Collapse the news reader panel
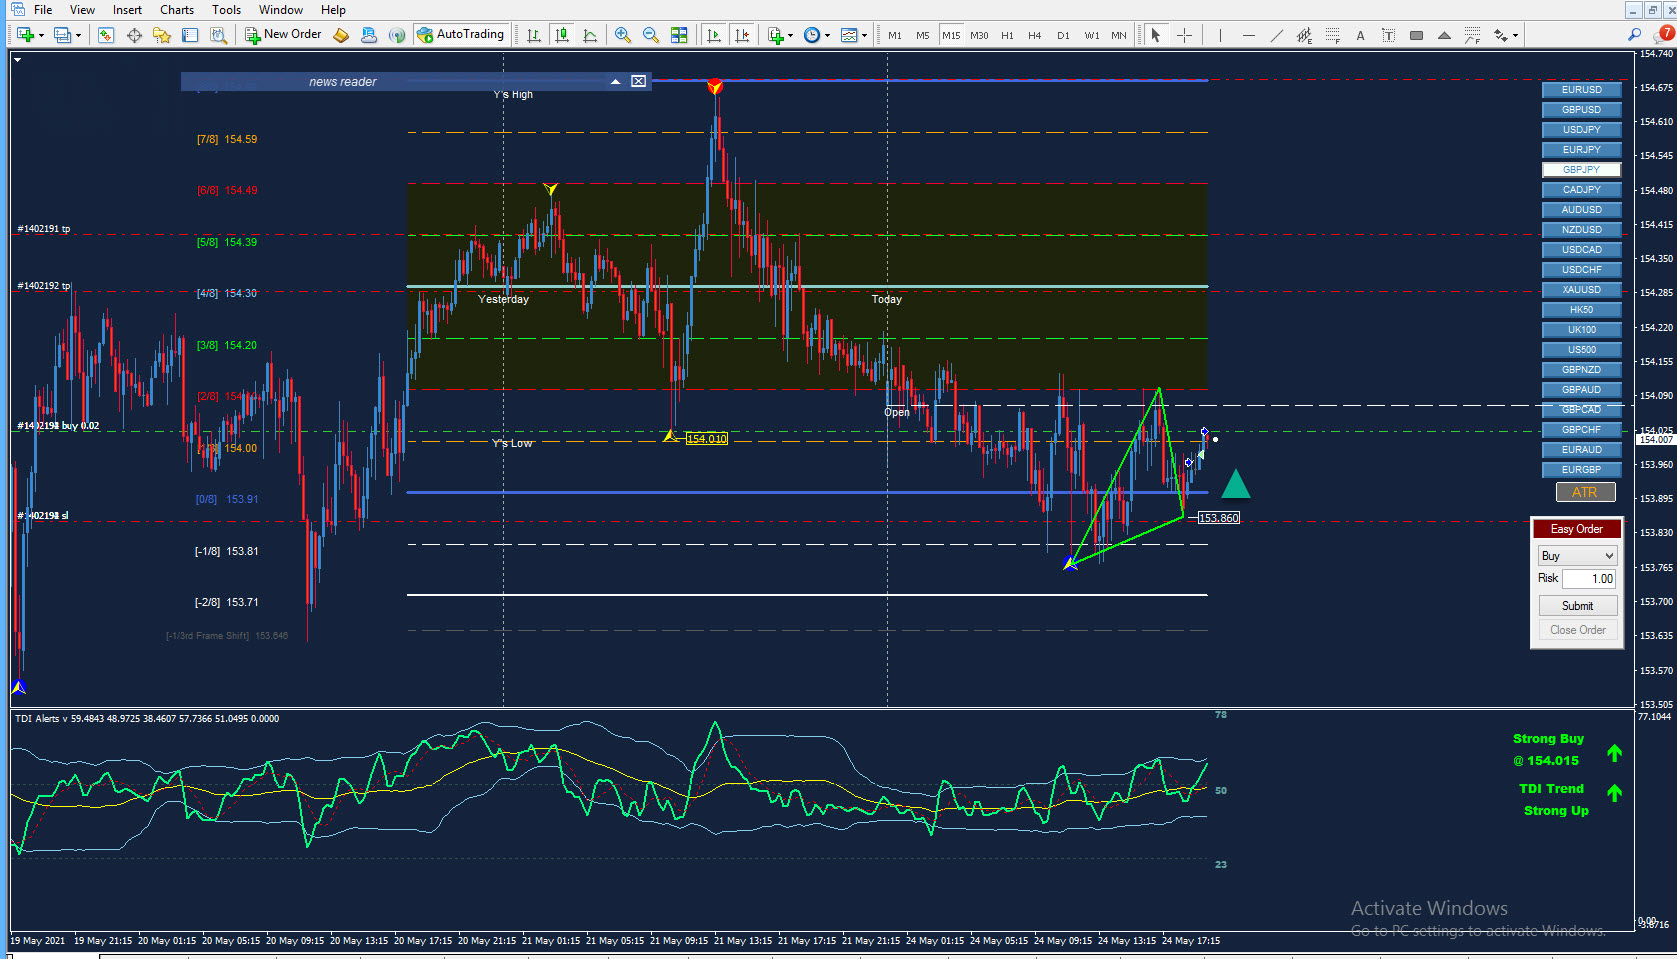 (x=615, y=82)
